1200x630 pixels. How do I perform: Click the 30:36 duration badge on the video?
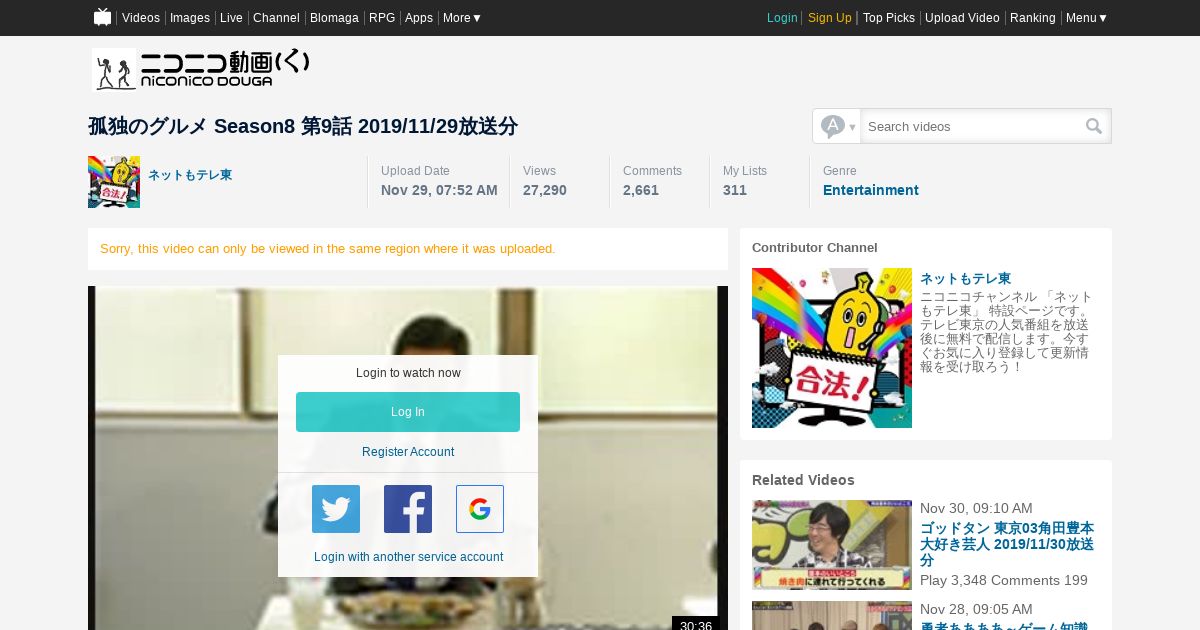[x=696, y=624]
